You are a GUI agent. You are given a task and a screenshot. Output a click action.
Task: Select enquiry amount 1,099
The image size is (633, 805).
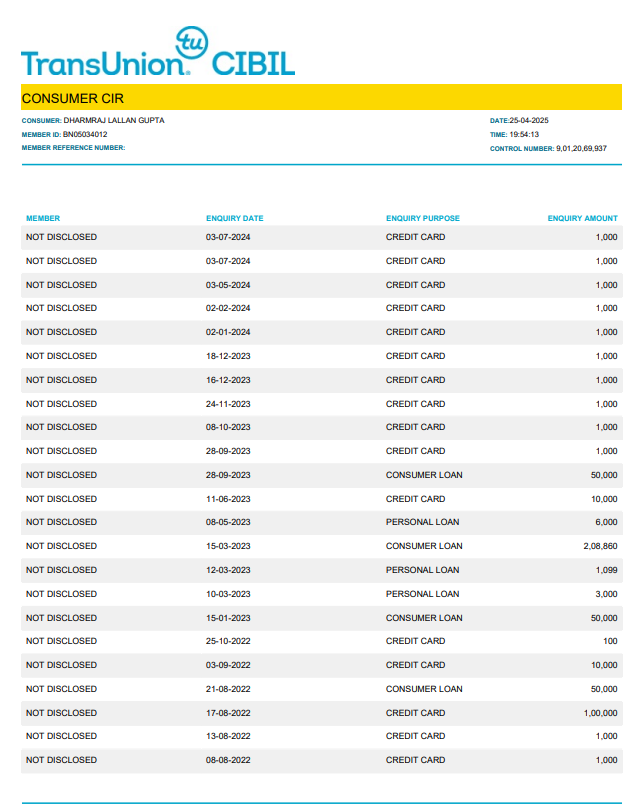606,570
